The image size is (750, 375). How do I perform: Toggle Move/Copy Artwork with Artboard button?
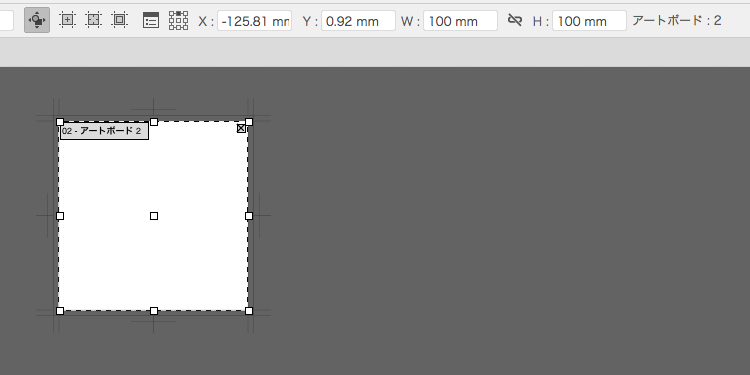coord(37,20)
